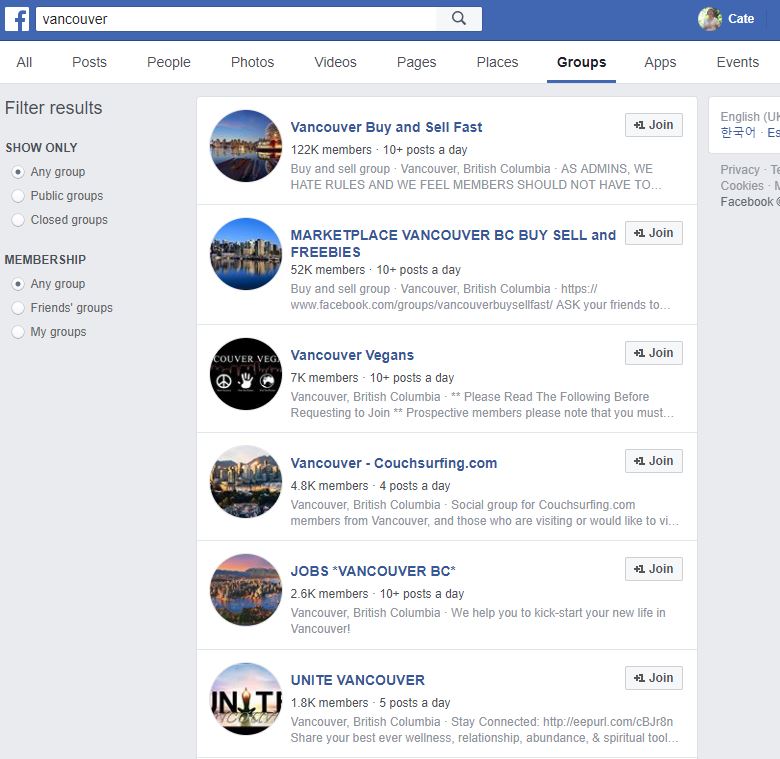
Task: Open MARKETPLACE VANCOUVER BC BUY SELL title
Action: coord(453,243)
